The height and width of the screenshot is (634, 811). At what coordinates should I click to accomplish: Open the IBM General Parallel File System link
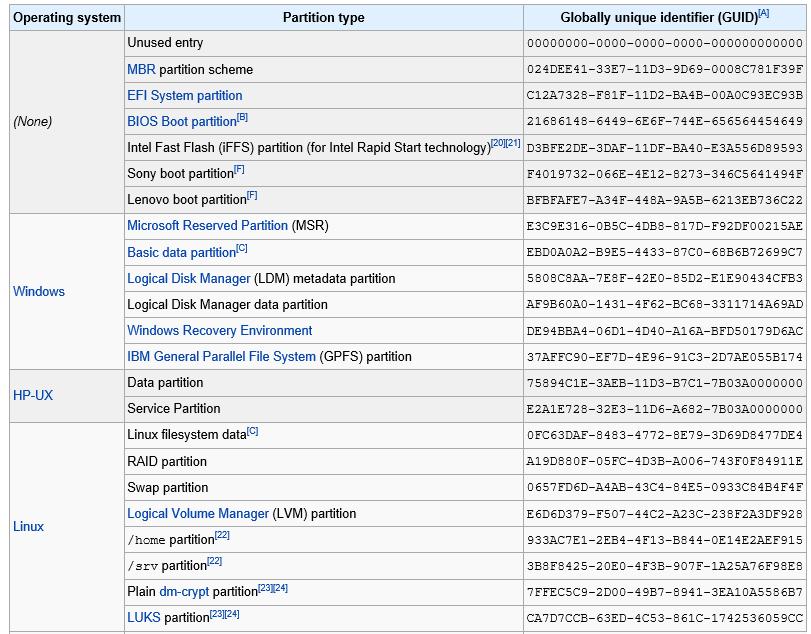[221, 356]
